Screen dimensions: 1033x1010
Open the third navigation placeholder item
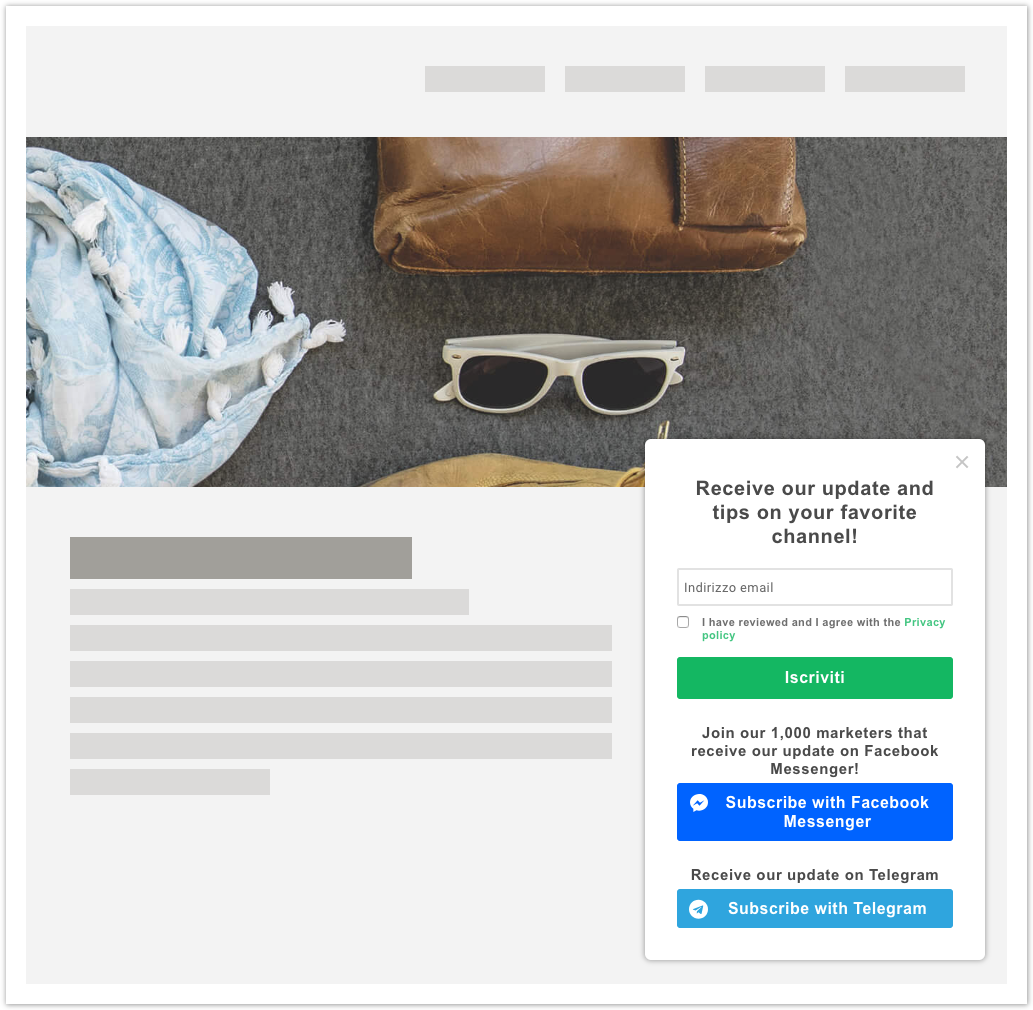point(765,79)
